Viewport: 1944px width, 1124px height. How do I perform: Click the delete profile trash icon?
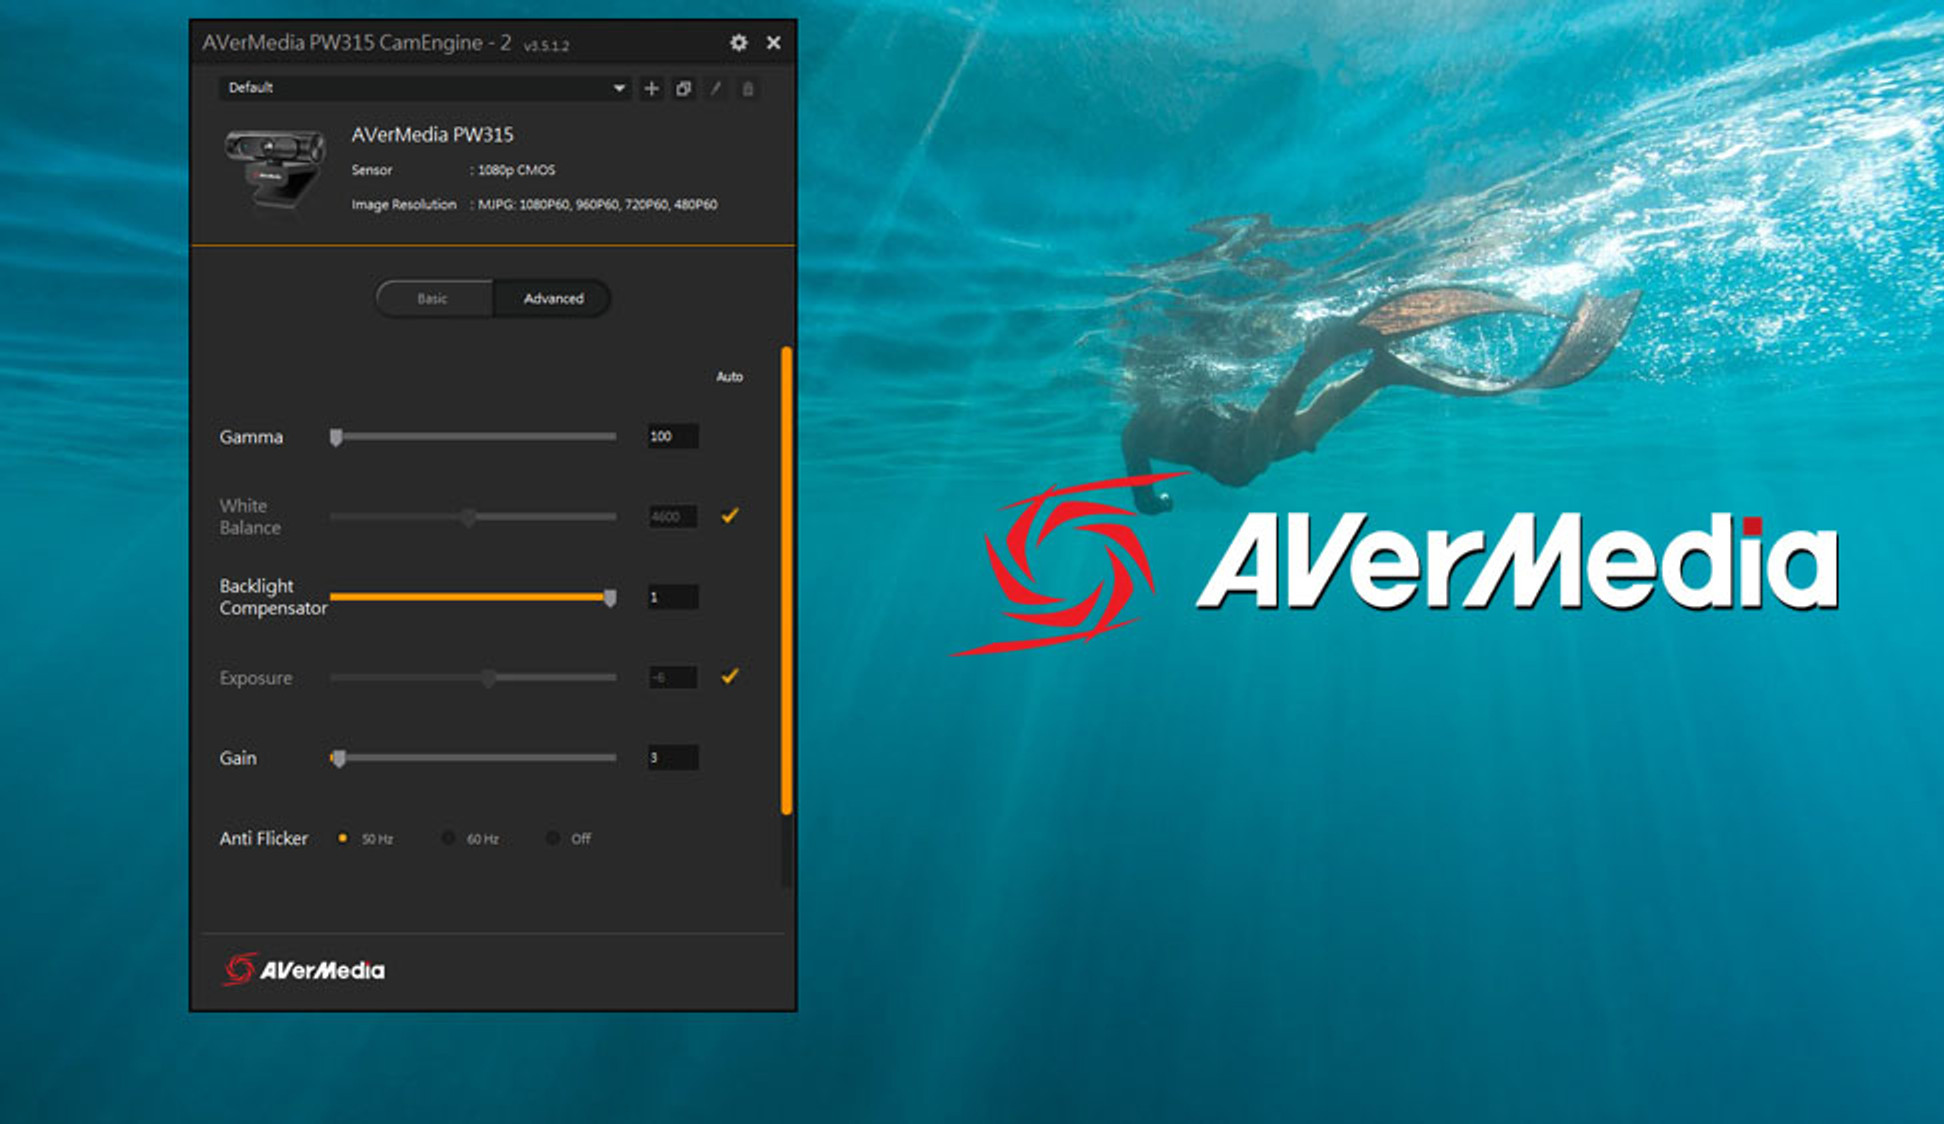pos(747,88)
